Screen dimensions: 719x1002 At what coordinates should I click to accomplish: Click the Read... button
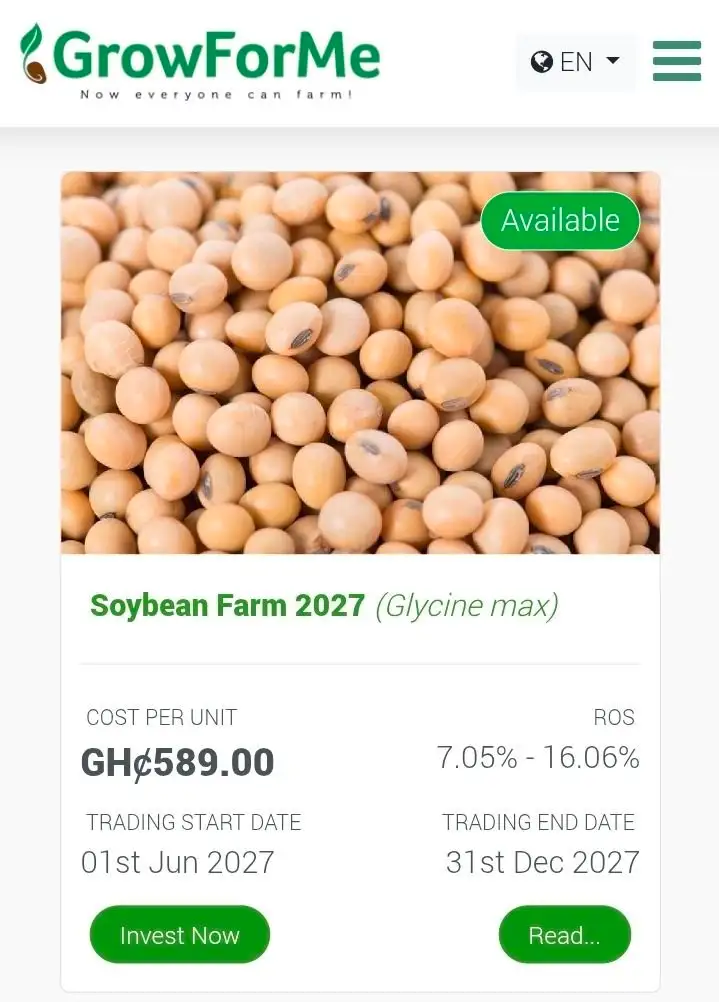pos(564,934)
